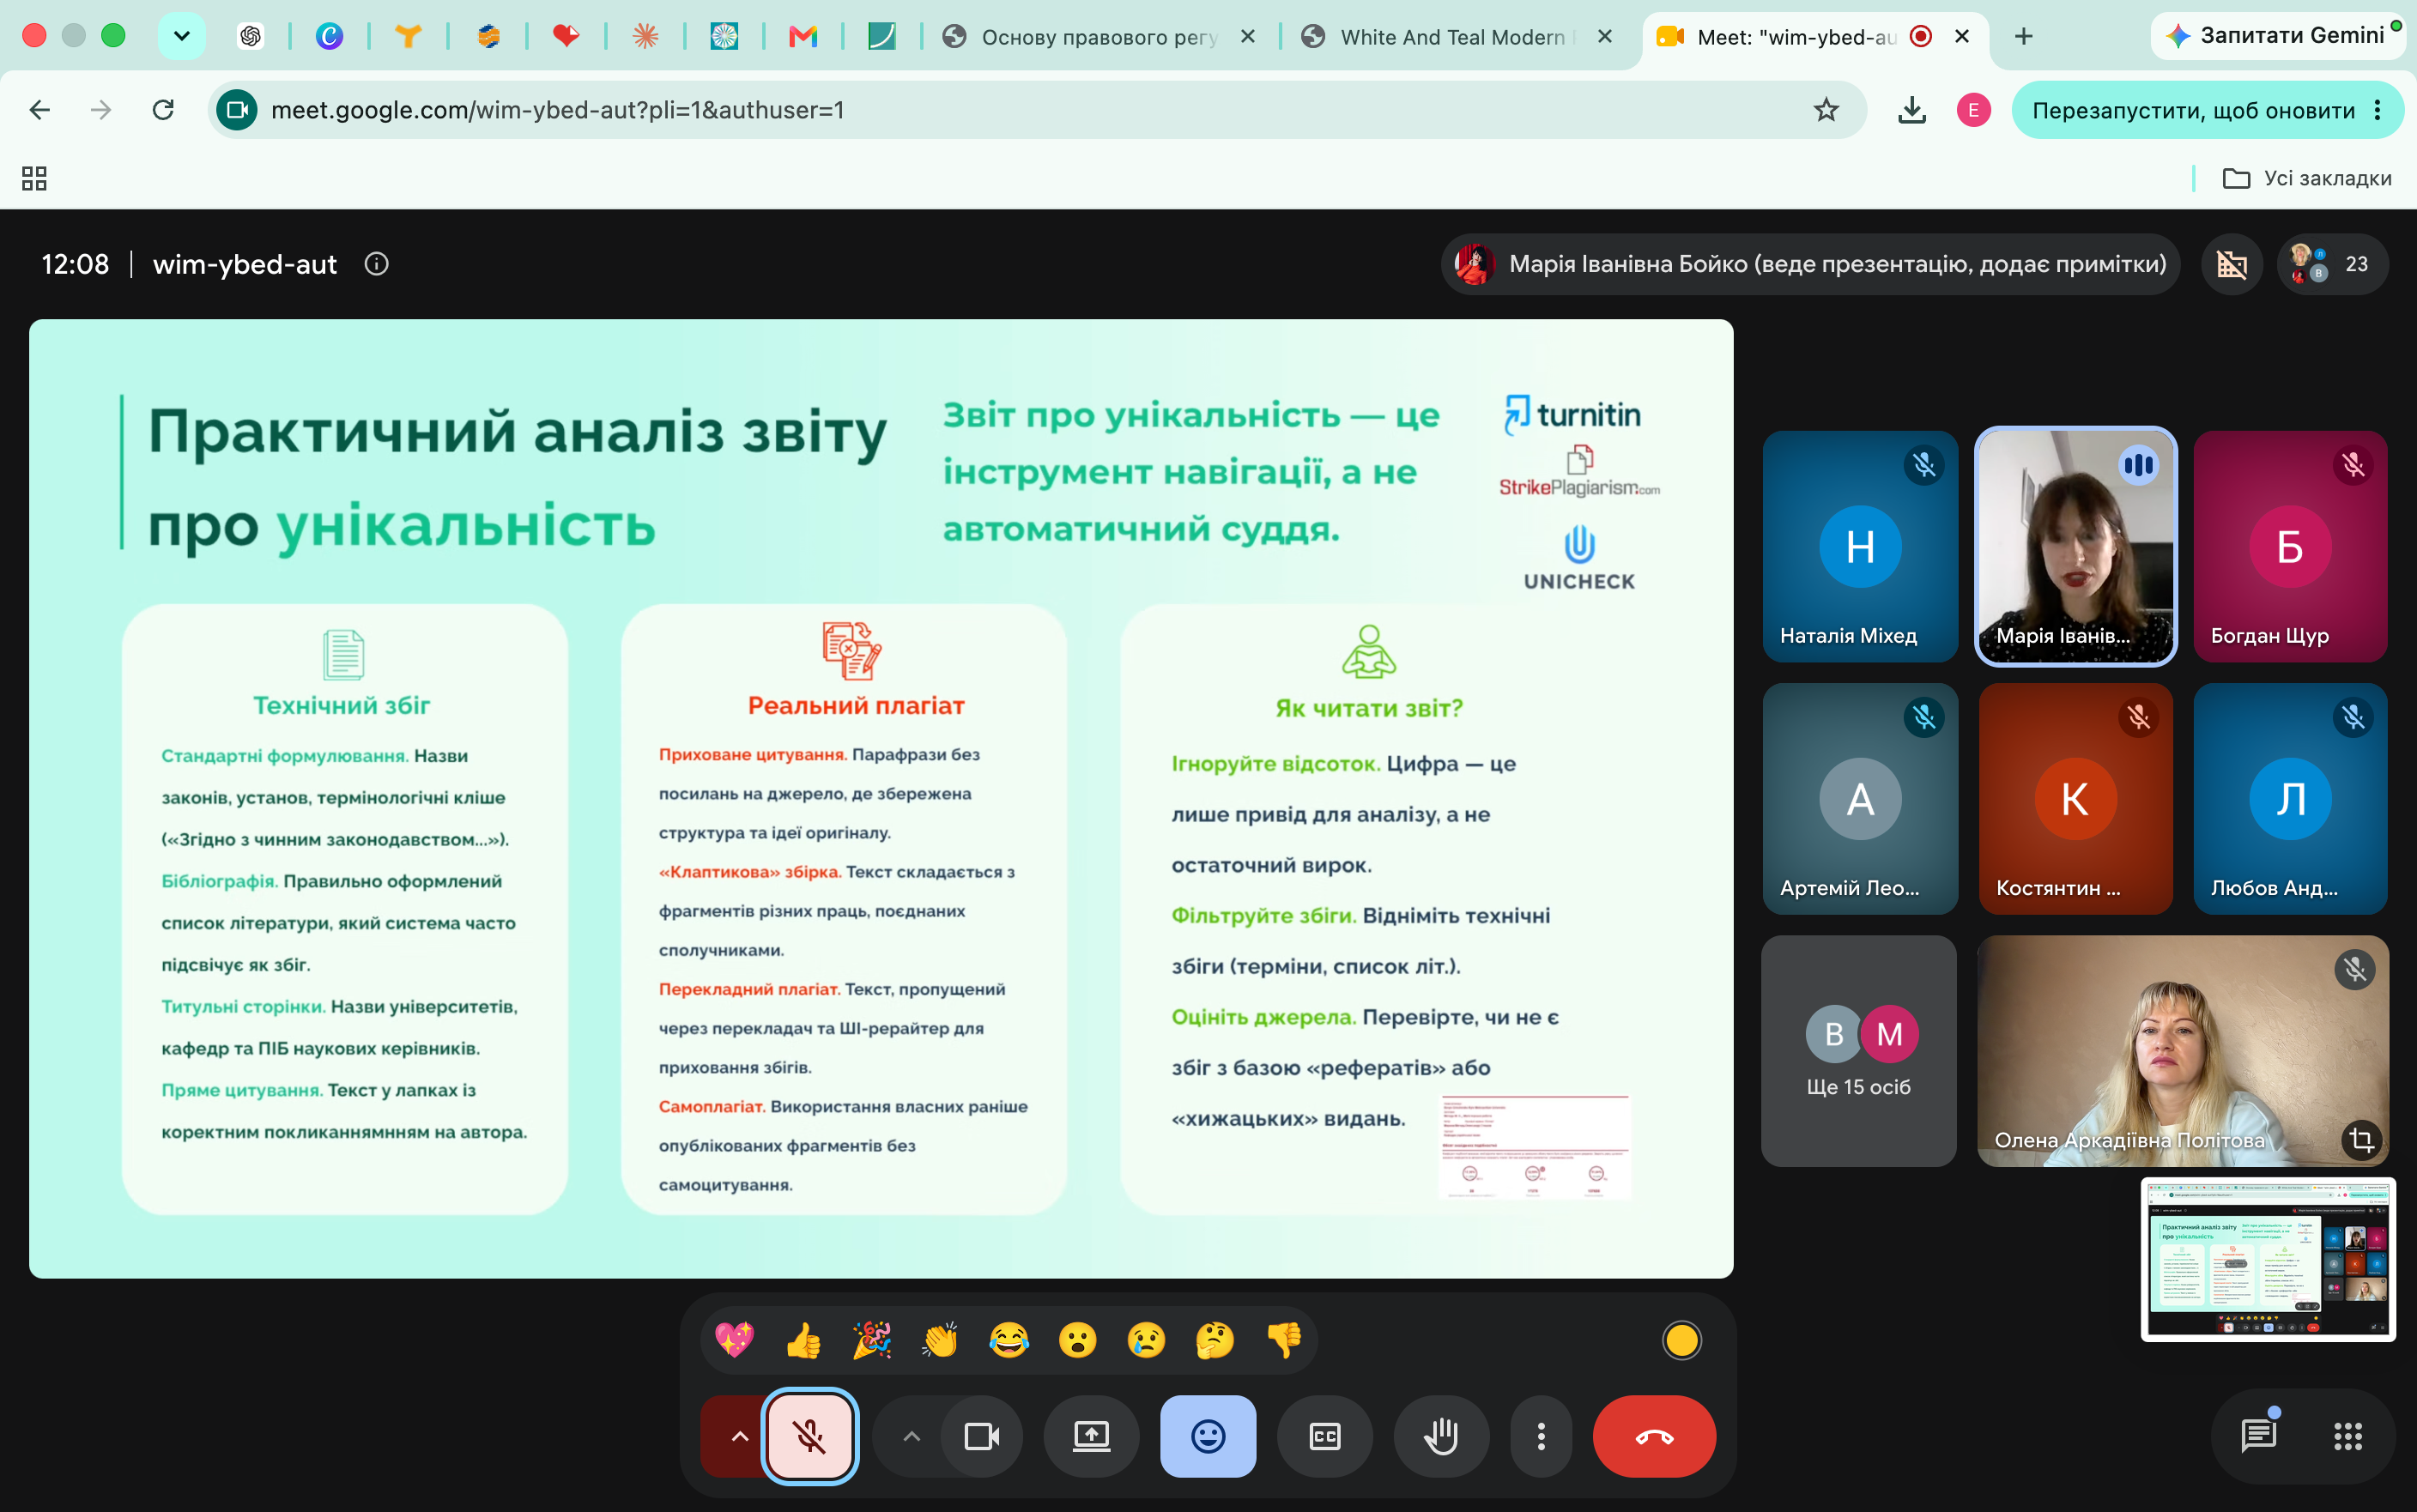This screenshot has height=1512, width=2417.
Task: Send the sparkling heart reaction
Action: [x=734, y=1340]
